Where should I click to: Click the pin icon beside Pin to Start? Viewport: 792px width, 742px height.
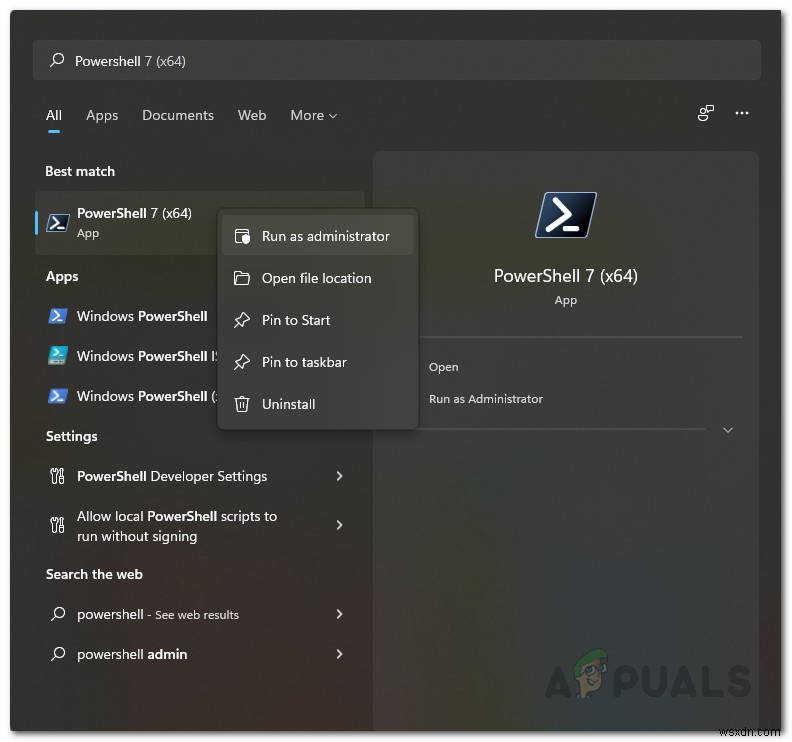242,320
